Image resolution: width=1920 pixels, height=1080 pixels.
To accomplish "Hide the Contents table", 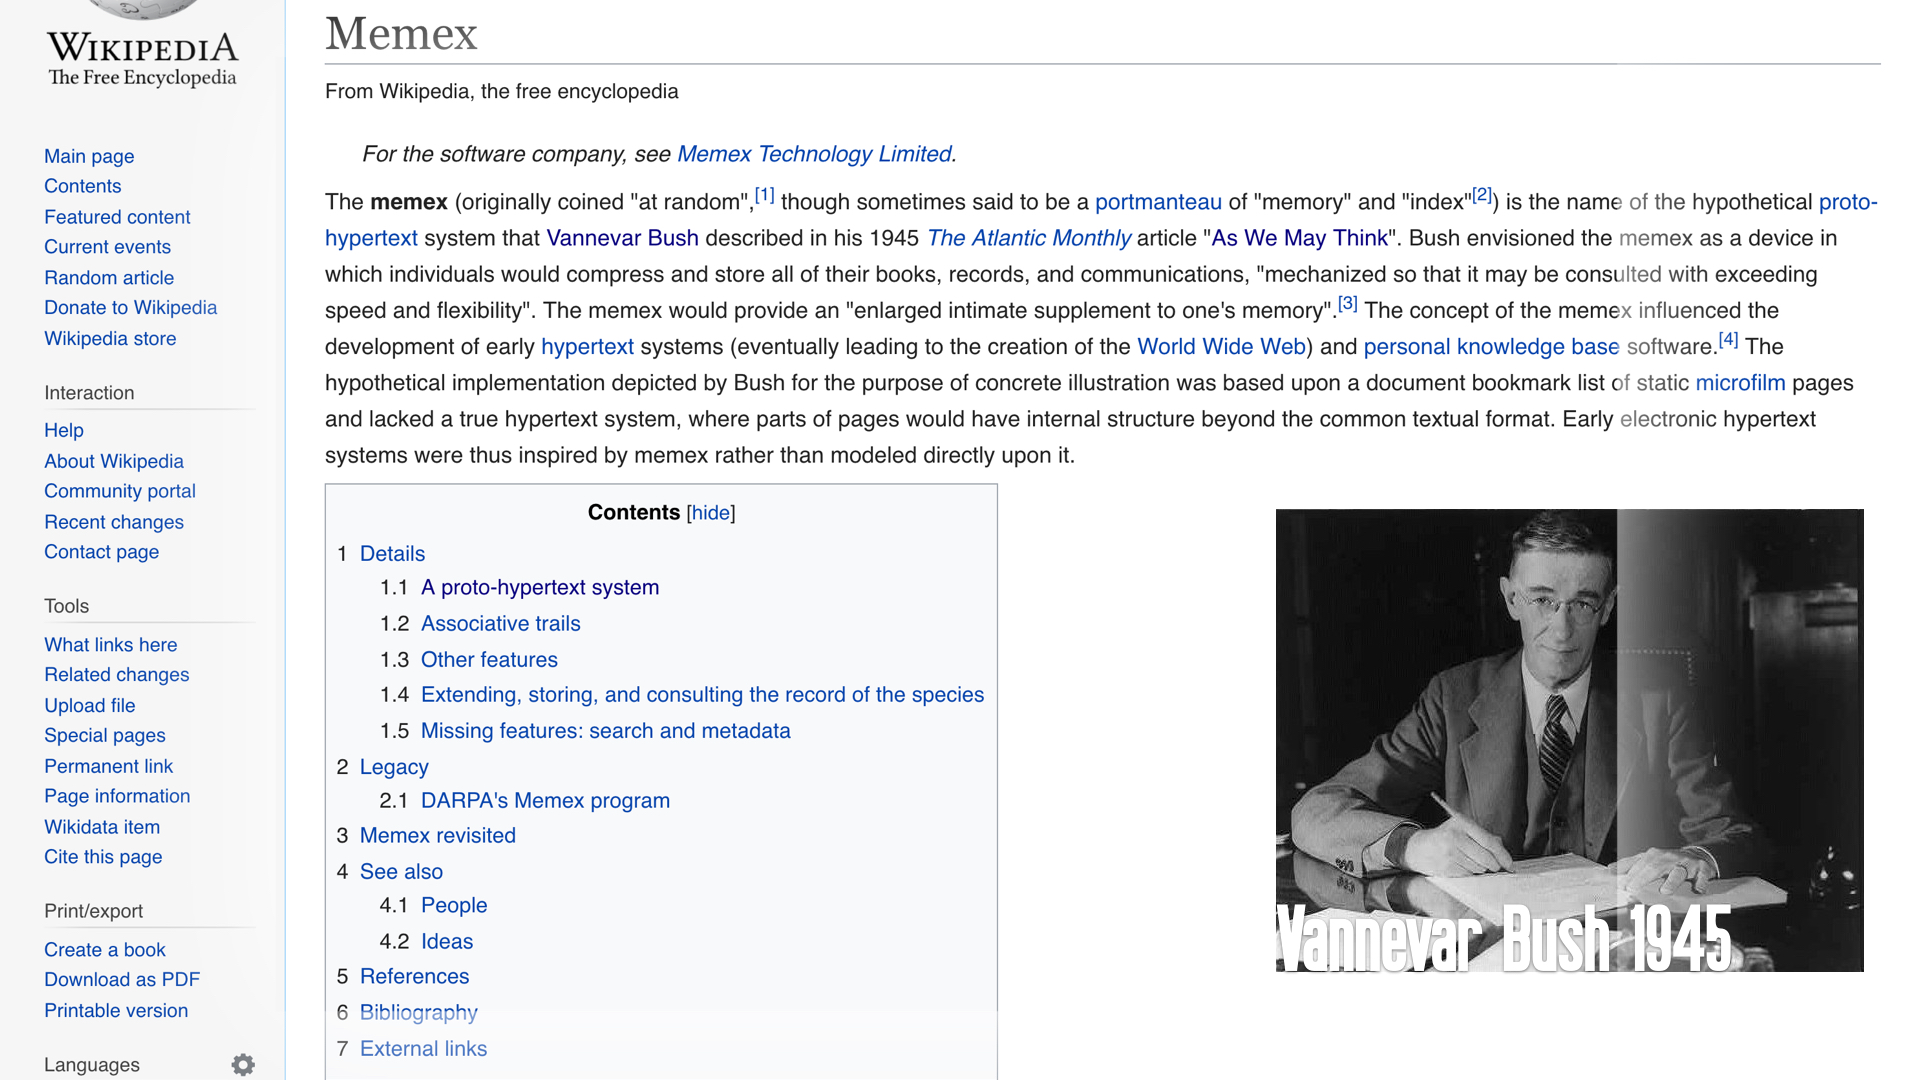I will pyautogui.click(x=711, y=513).
